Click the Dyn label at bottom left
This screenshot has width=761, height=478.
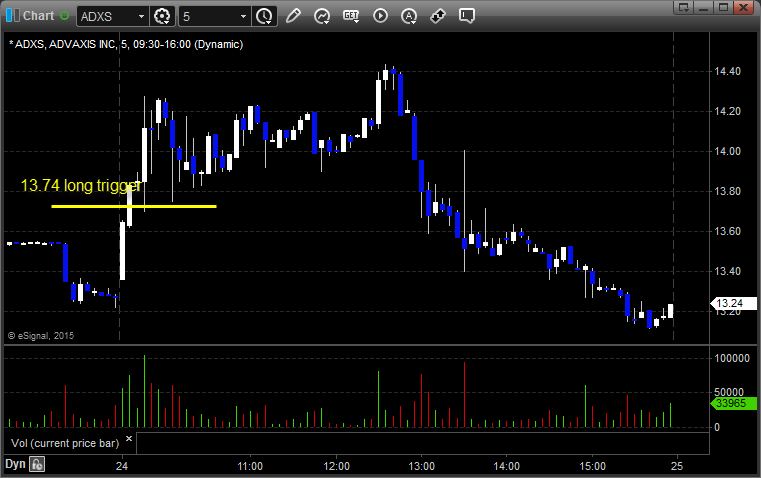15,464
